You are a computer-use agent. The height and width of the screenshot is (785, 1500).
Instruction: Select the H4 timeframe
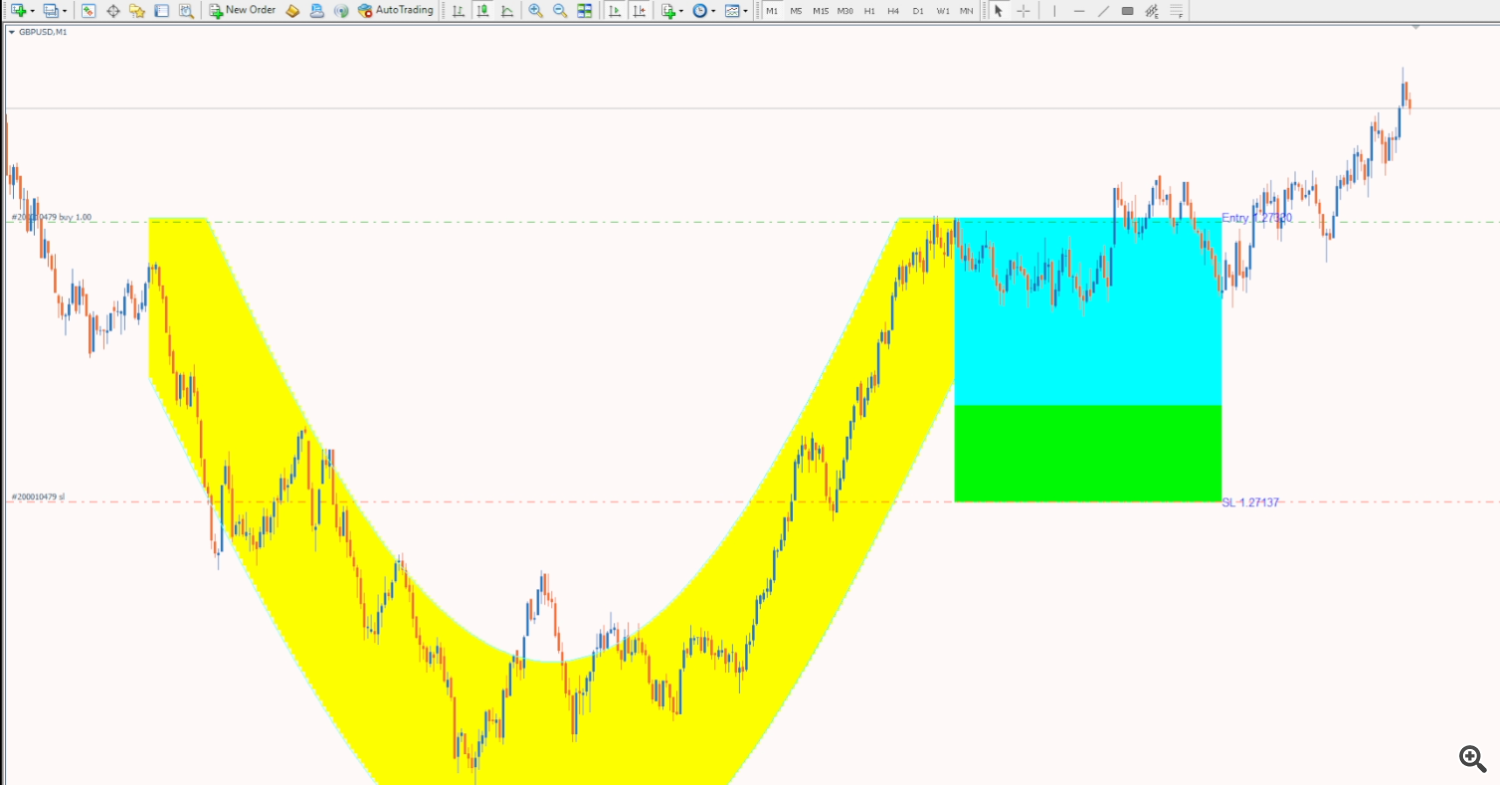click(x=893, y=10)
